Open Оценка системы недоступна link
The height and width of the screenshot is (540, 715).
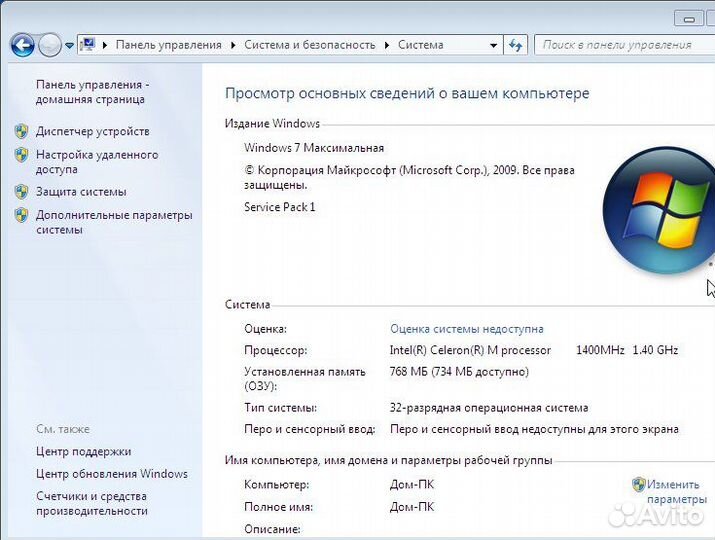[x=466, y=329]
